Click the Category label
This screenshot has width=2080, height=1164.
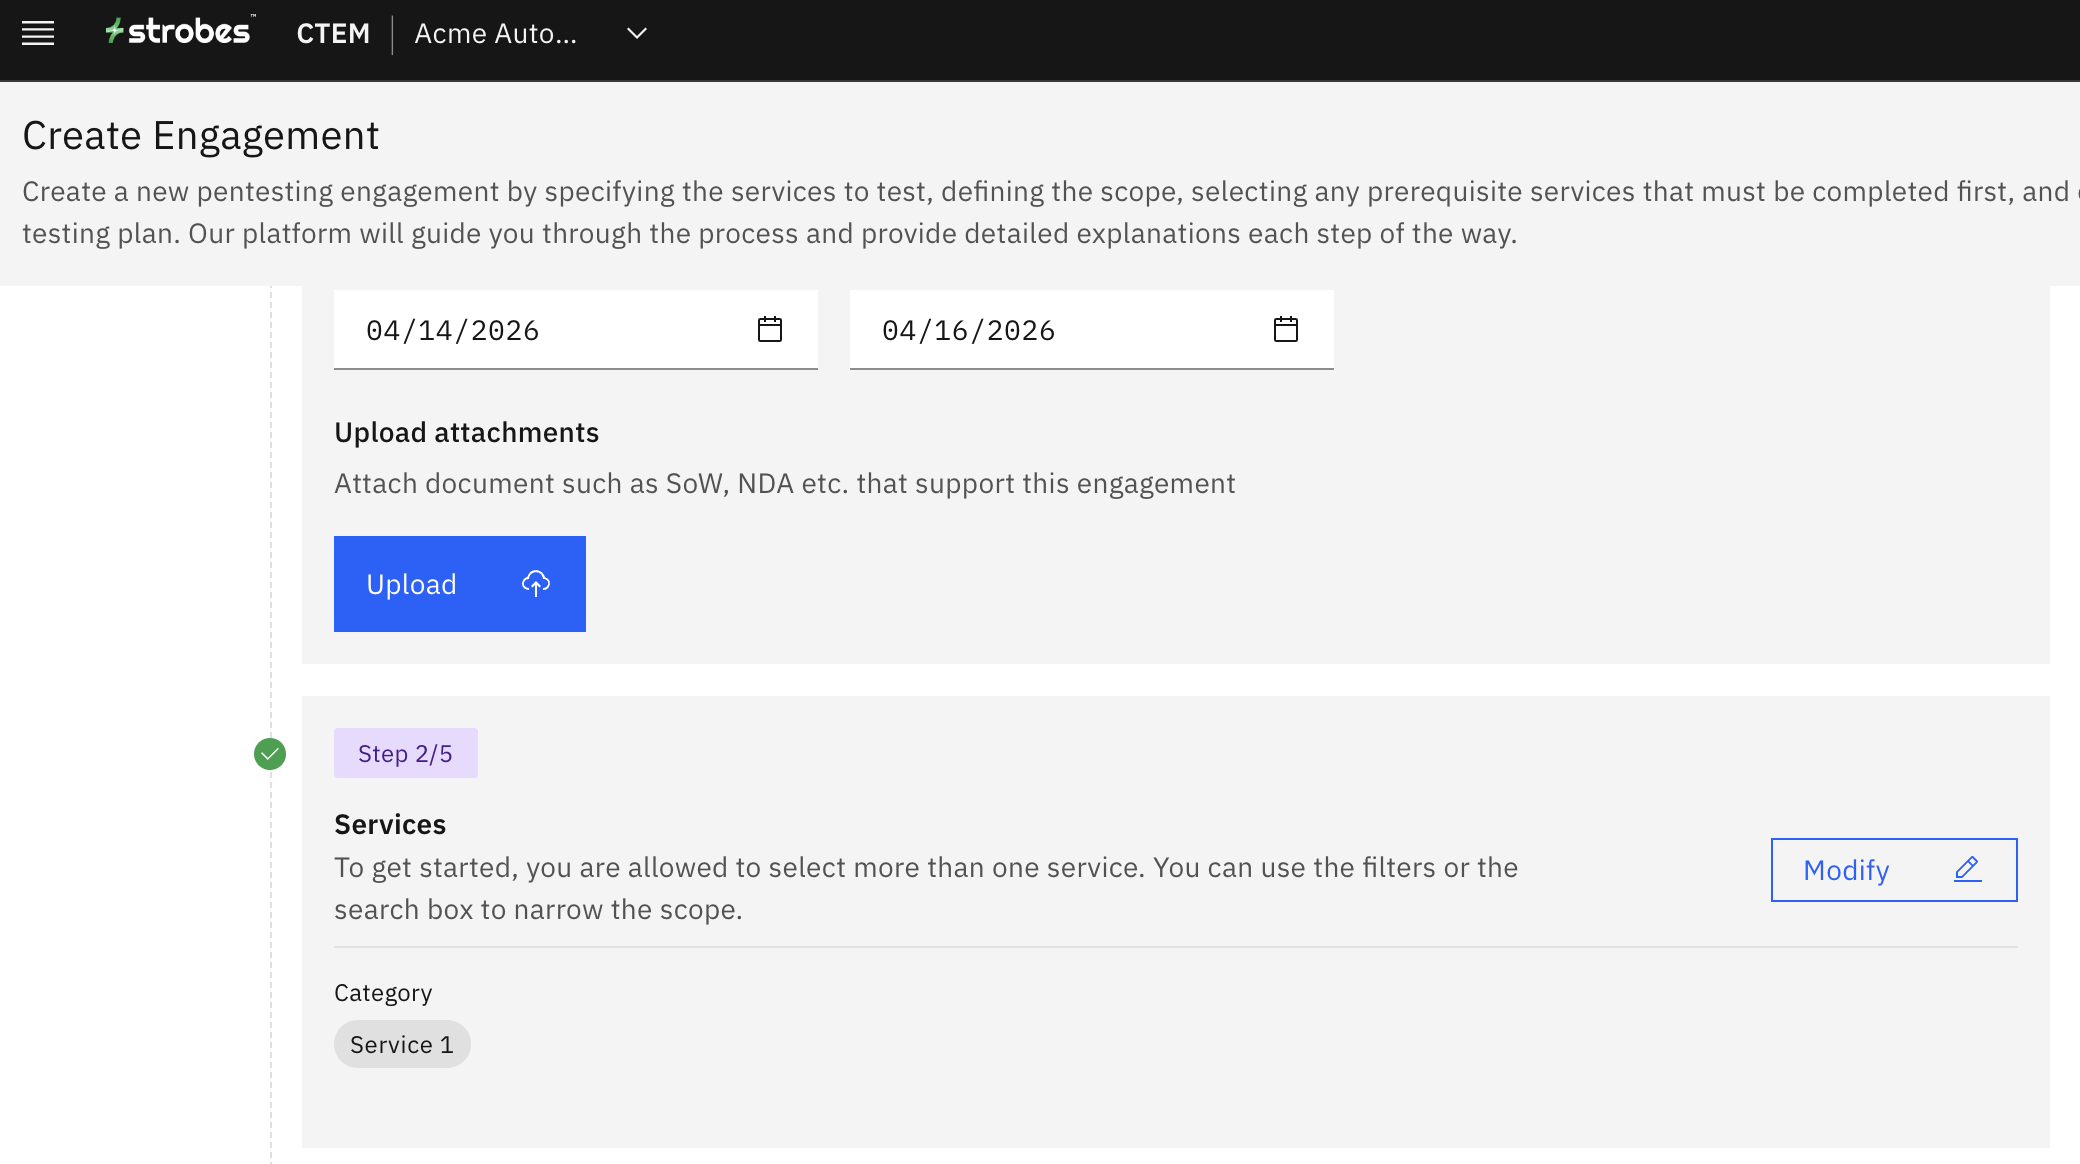coord(383,993)
